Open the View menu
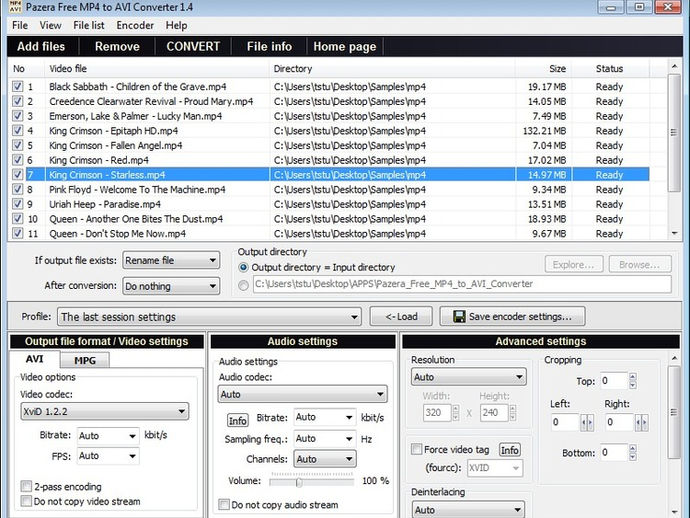The width and height of the screenshot is (690, 518). point(50,26)
